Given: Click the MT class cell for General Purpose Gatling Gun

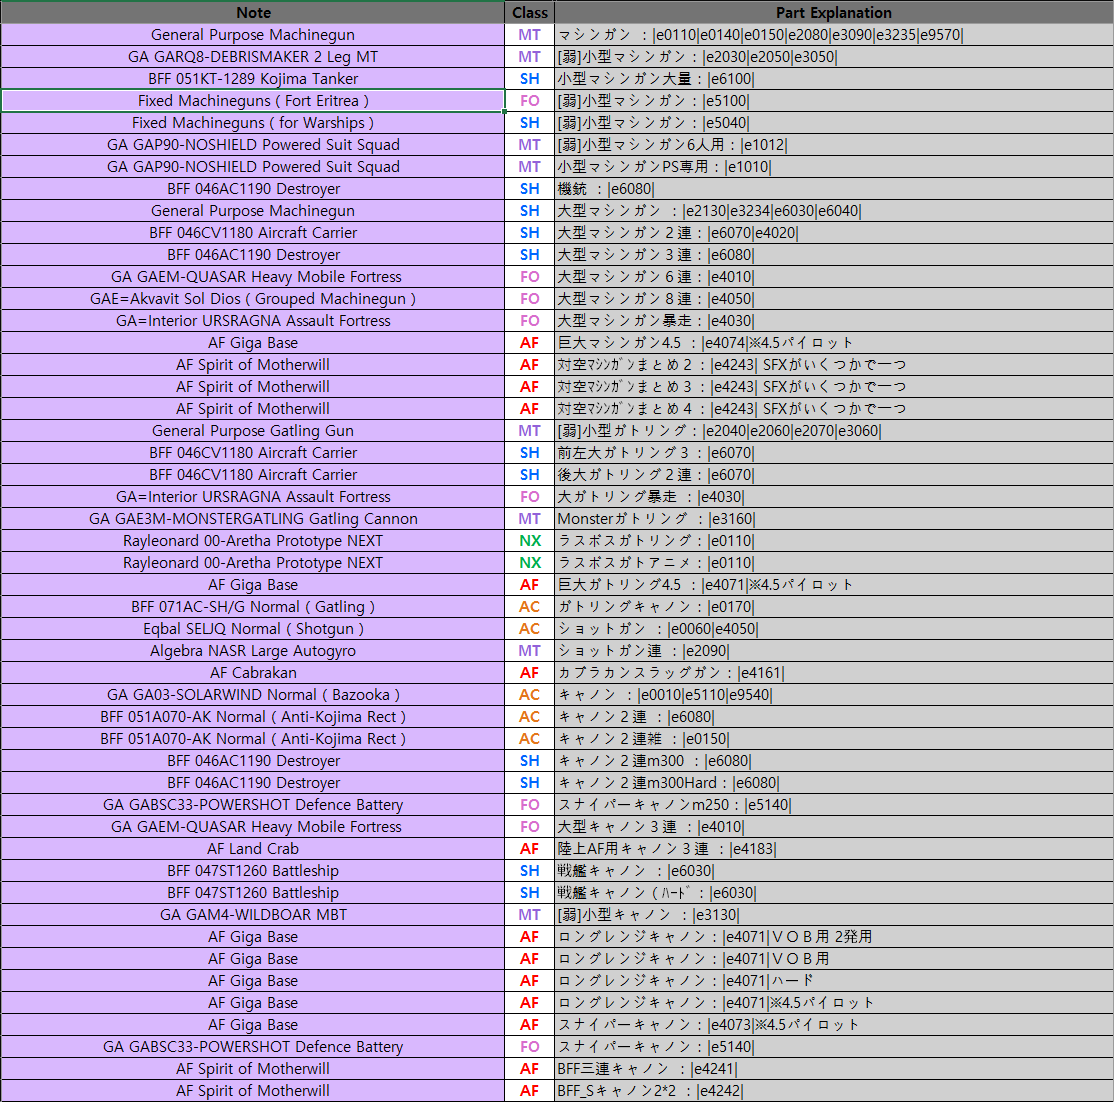Looking at the screenshot, I should (x=529, y=431).
